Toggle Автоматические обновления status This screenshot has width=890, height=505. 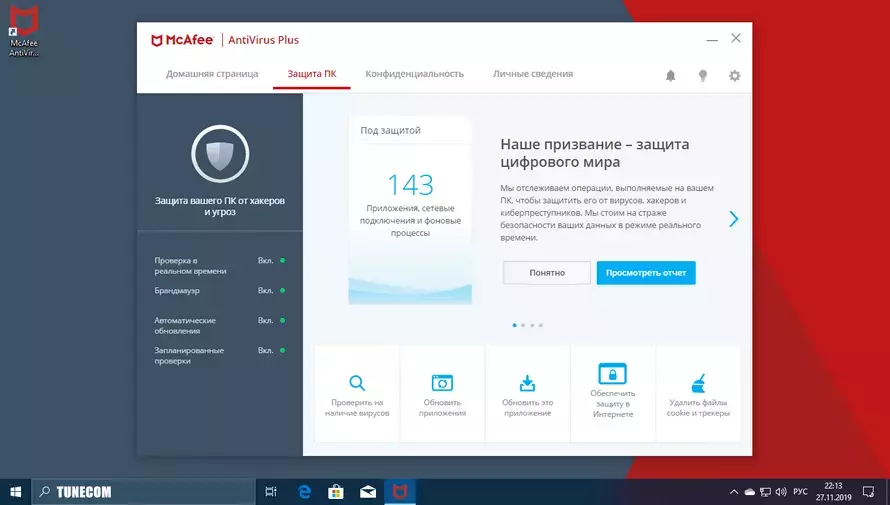[271, 321]
